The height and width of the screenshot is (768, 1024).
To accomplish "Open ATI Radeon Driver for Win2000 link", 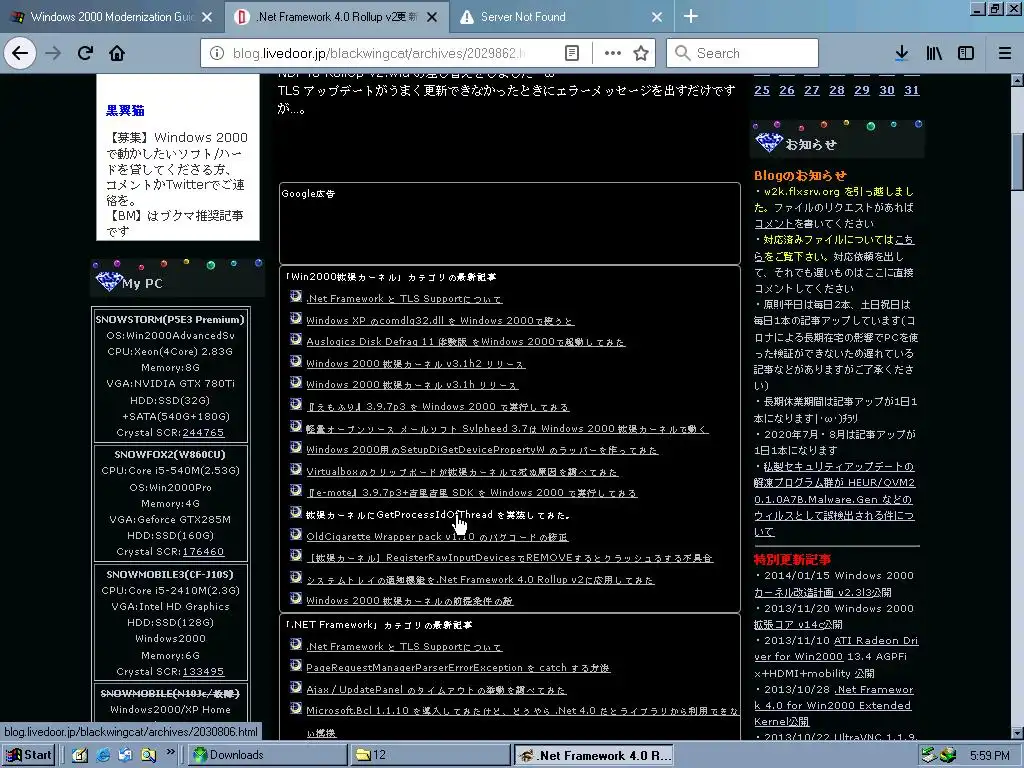I will point(836,648).
